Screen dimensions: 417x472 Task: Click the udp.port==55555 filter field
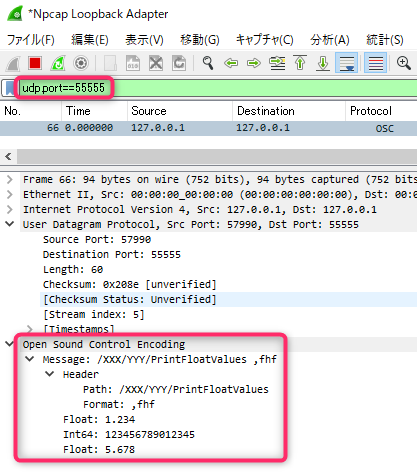(x=218, y=88)
